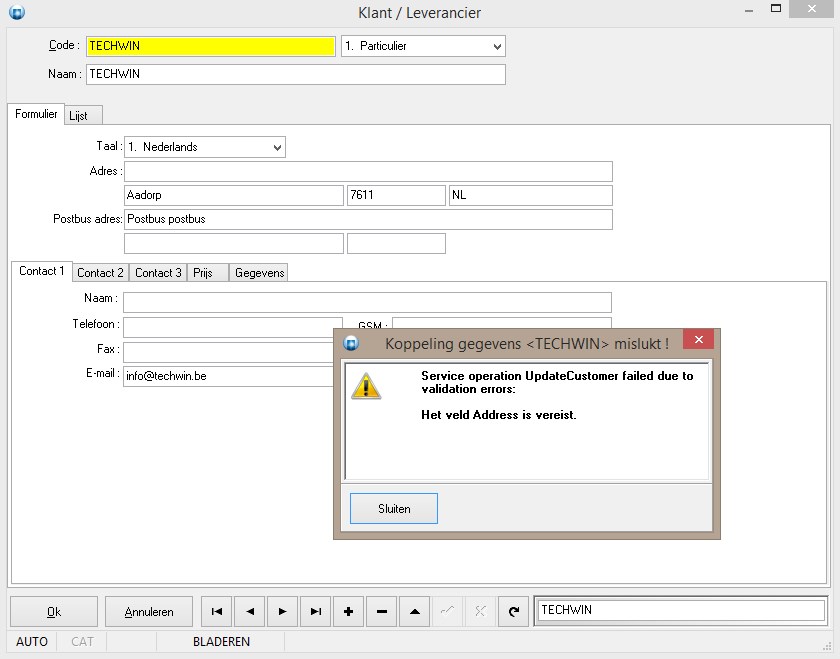The height and width of the screenshot is (659, 840).
Task: Click the CAT status bar entry
Action: click(82, 642)
